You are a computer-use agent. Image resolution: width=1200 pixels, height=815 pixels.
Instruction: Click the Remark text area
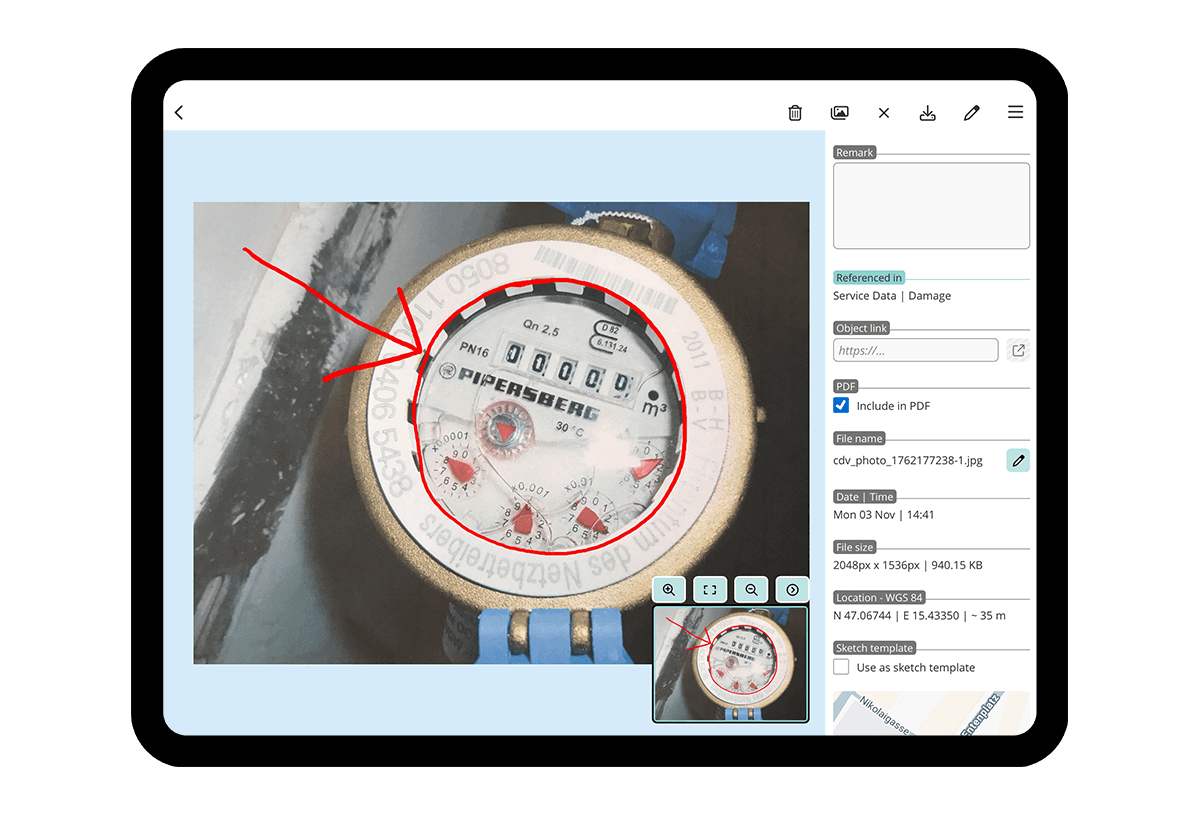click(931, 206)
